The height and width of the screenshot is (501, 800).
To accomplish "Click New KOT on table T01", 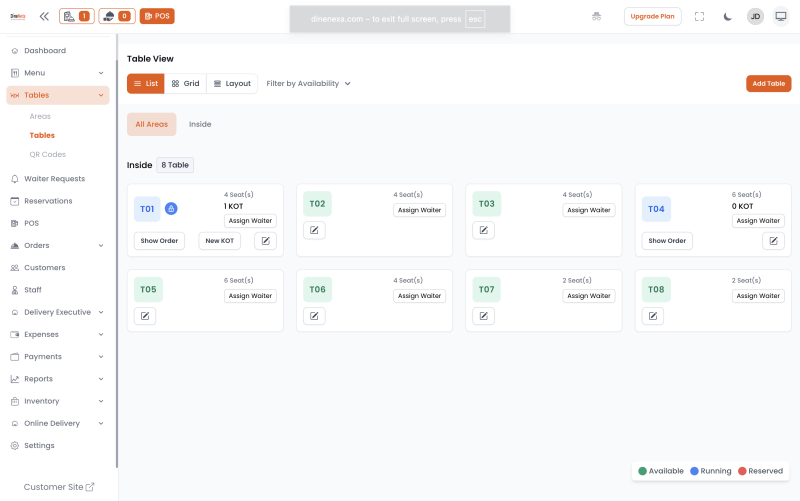I will click(219, 241).
